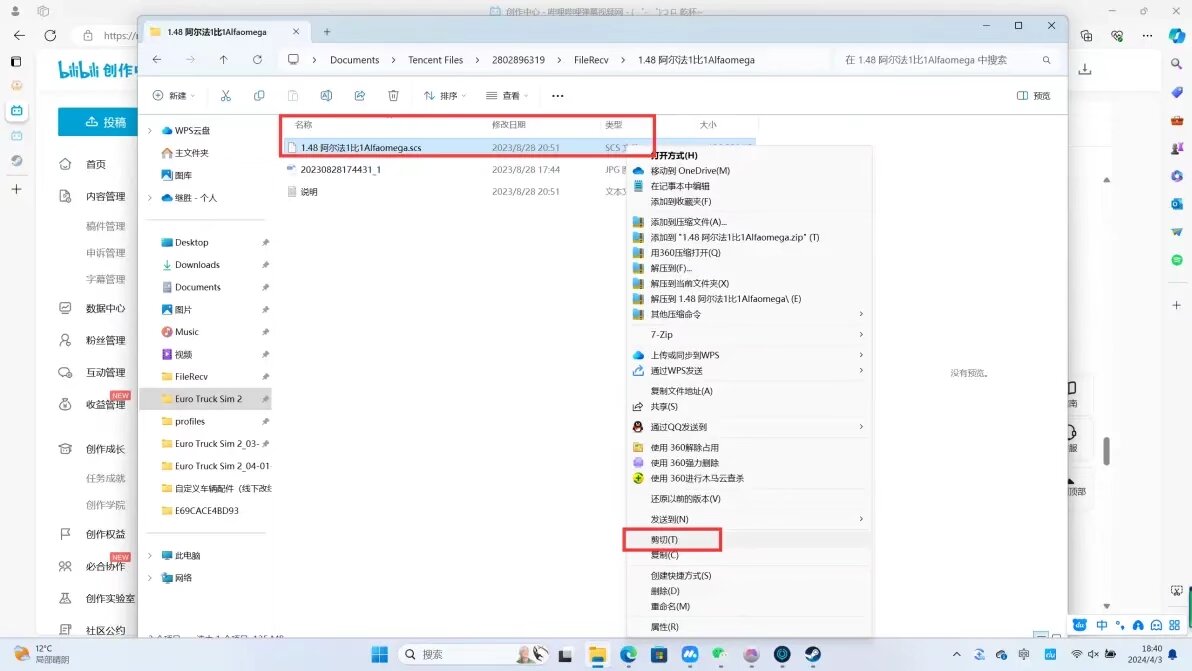This screenshot has height=671, width=1192.
Task: Click Windows Start button on taskbar
Action: [379, 654]
